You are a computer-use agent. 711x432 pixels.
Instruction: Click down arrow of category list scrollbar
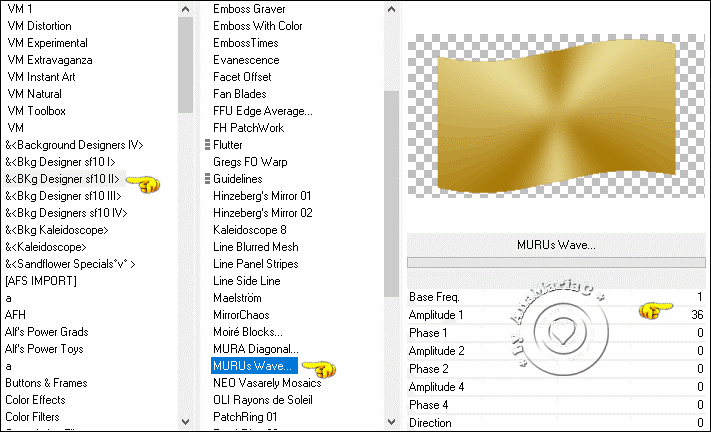pyautogui.click(x=185, y=422)
